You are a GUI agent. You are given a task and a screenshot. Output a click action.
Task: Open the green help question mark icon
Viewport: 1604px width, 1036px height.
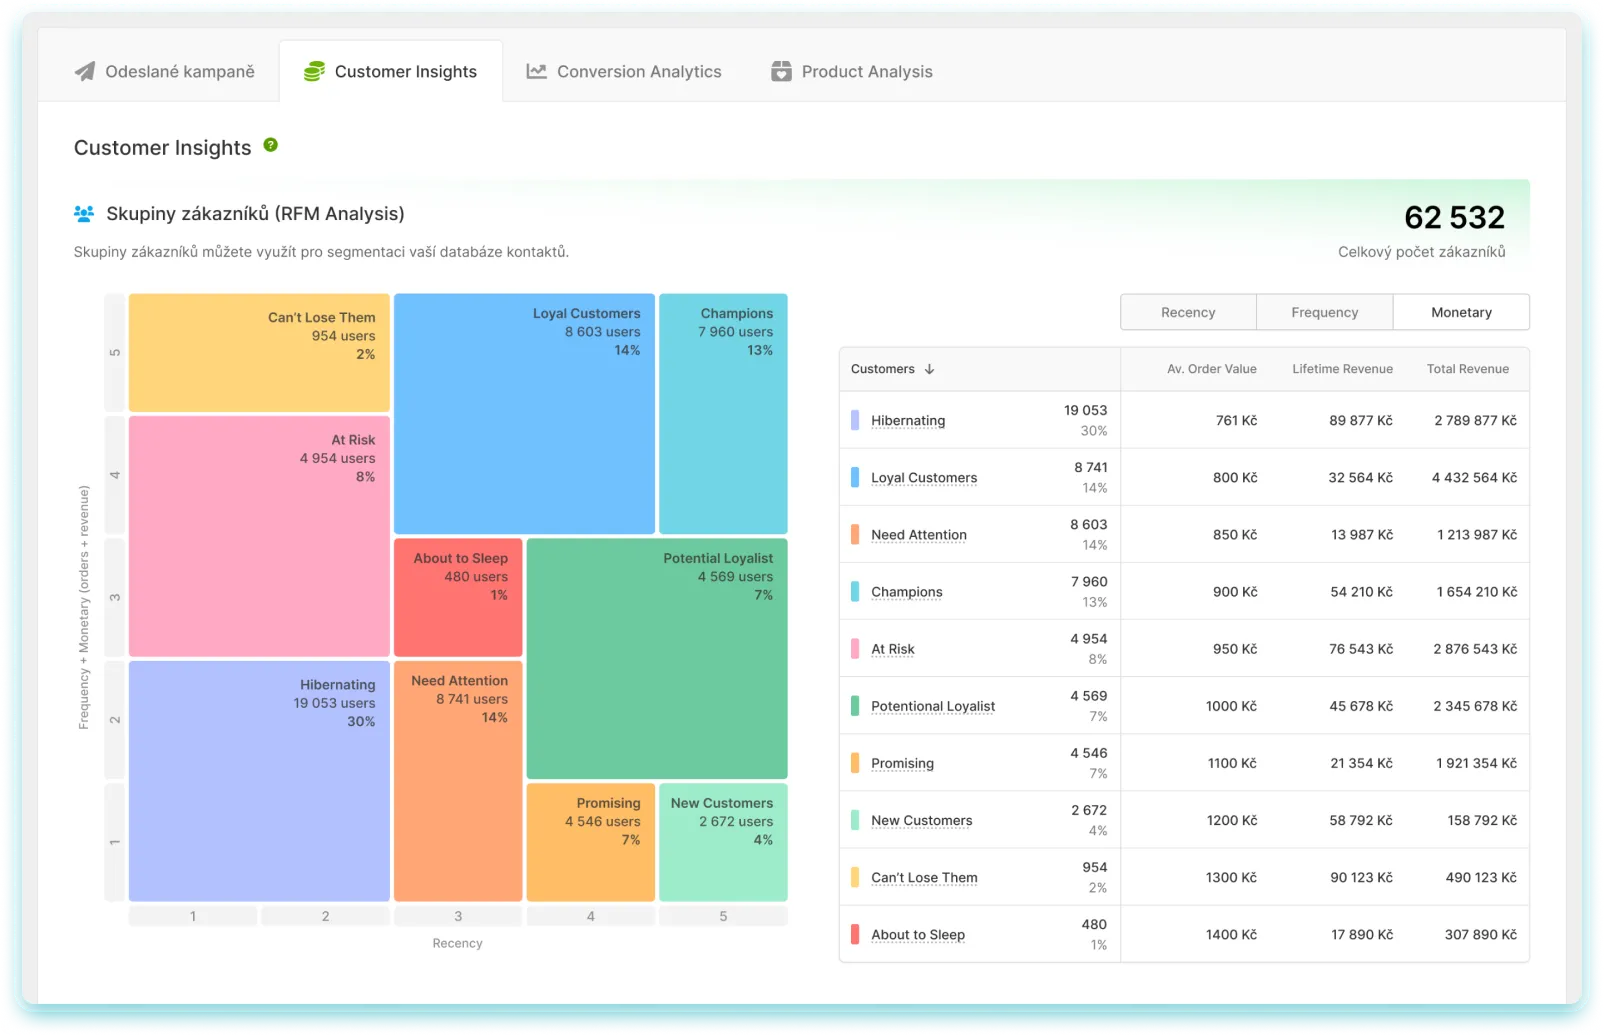coord(270,145)
